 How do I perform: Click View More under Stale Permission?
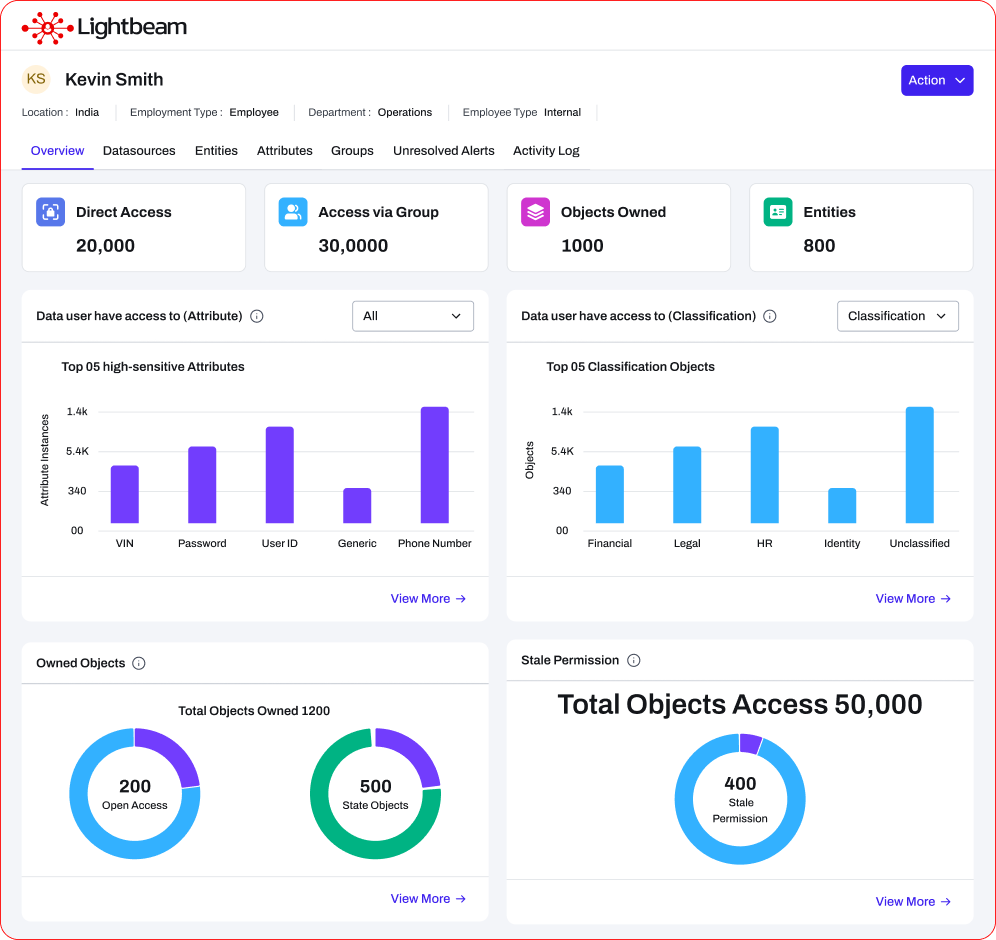pos(913,902)
